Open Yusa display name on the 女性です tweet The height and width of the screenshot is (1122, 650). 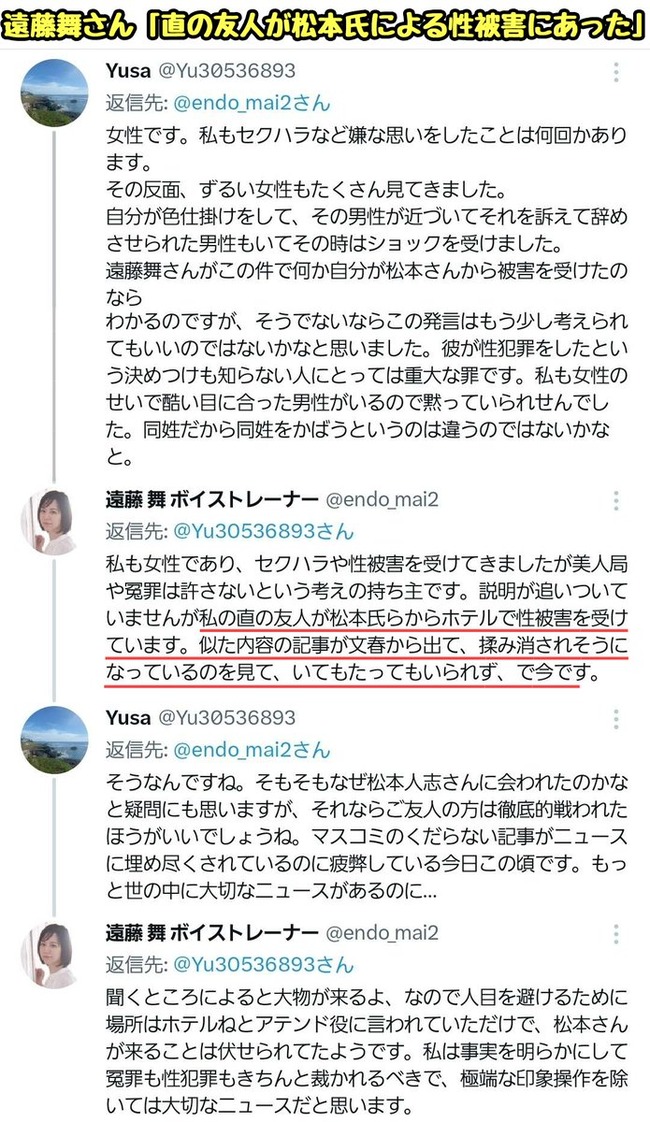pos(128,70)
